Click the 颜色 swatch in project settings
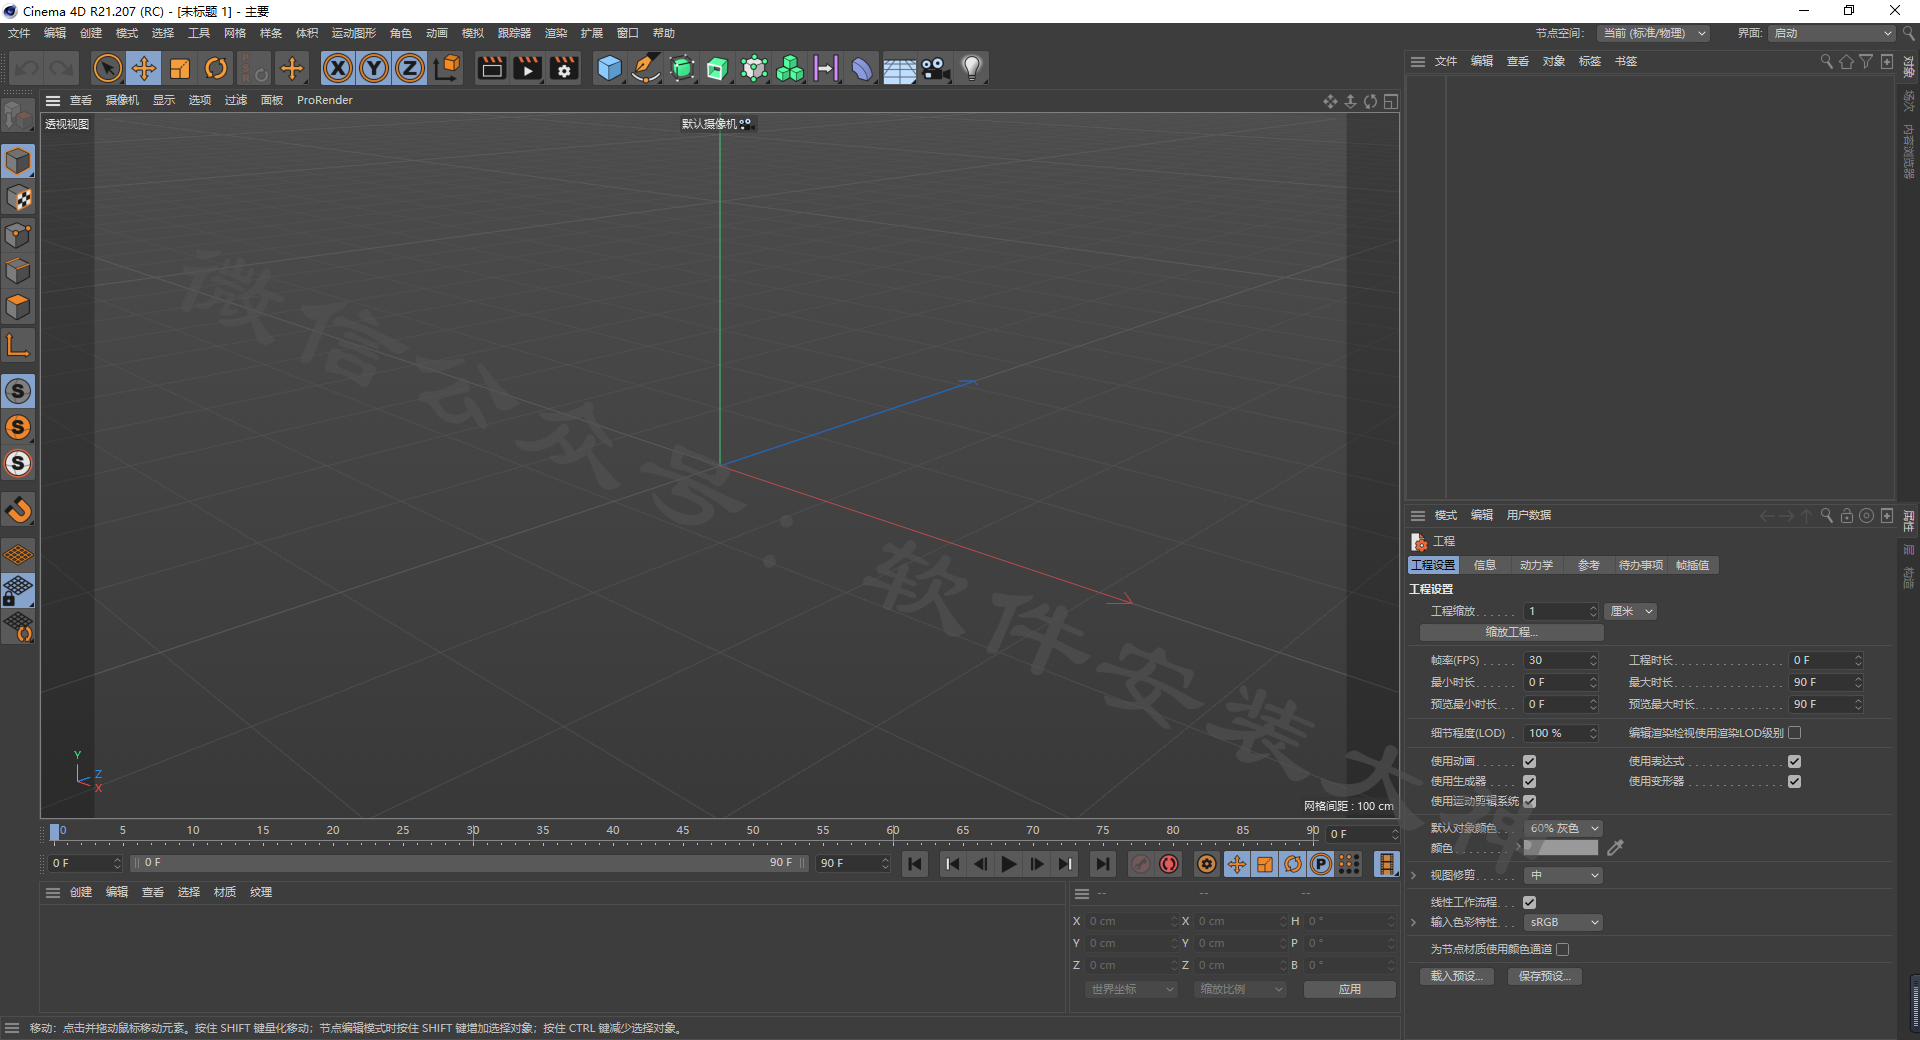 [x=1561, y=848]
